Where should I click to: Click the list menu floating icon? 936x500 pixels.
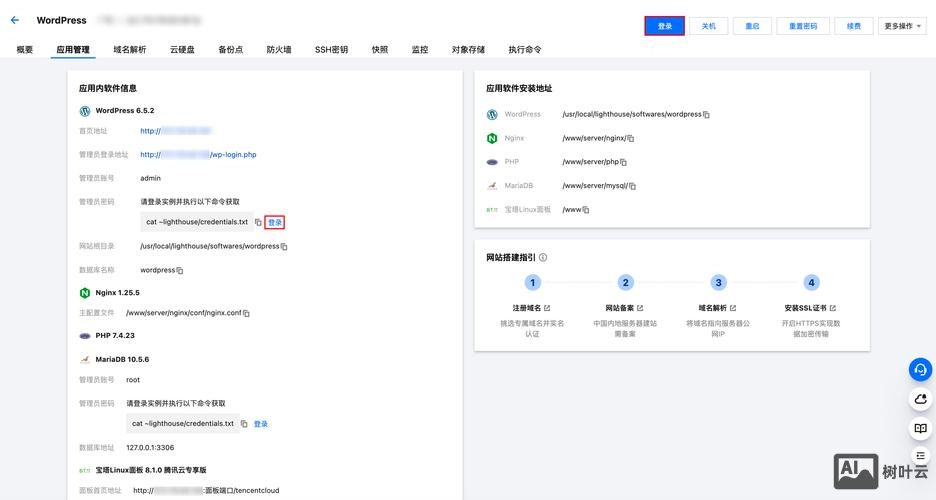(920, 456)
